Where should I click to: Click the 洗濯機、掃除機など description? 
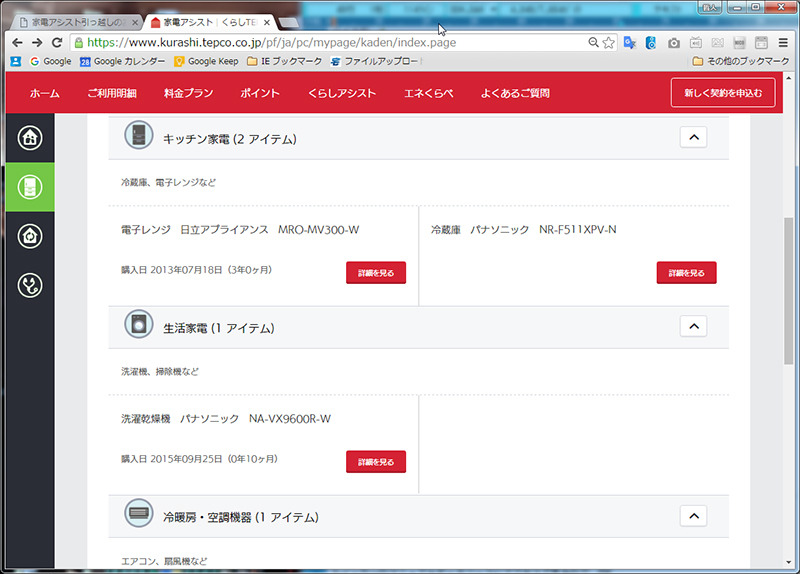click(x=160, y=371)
